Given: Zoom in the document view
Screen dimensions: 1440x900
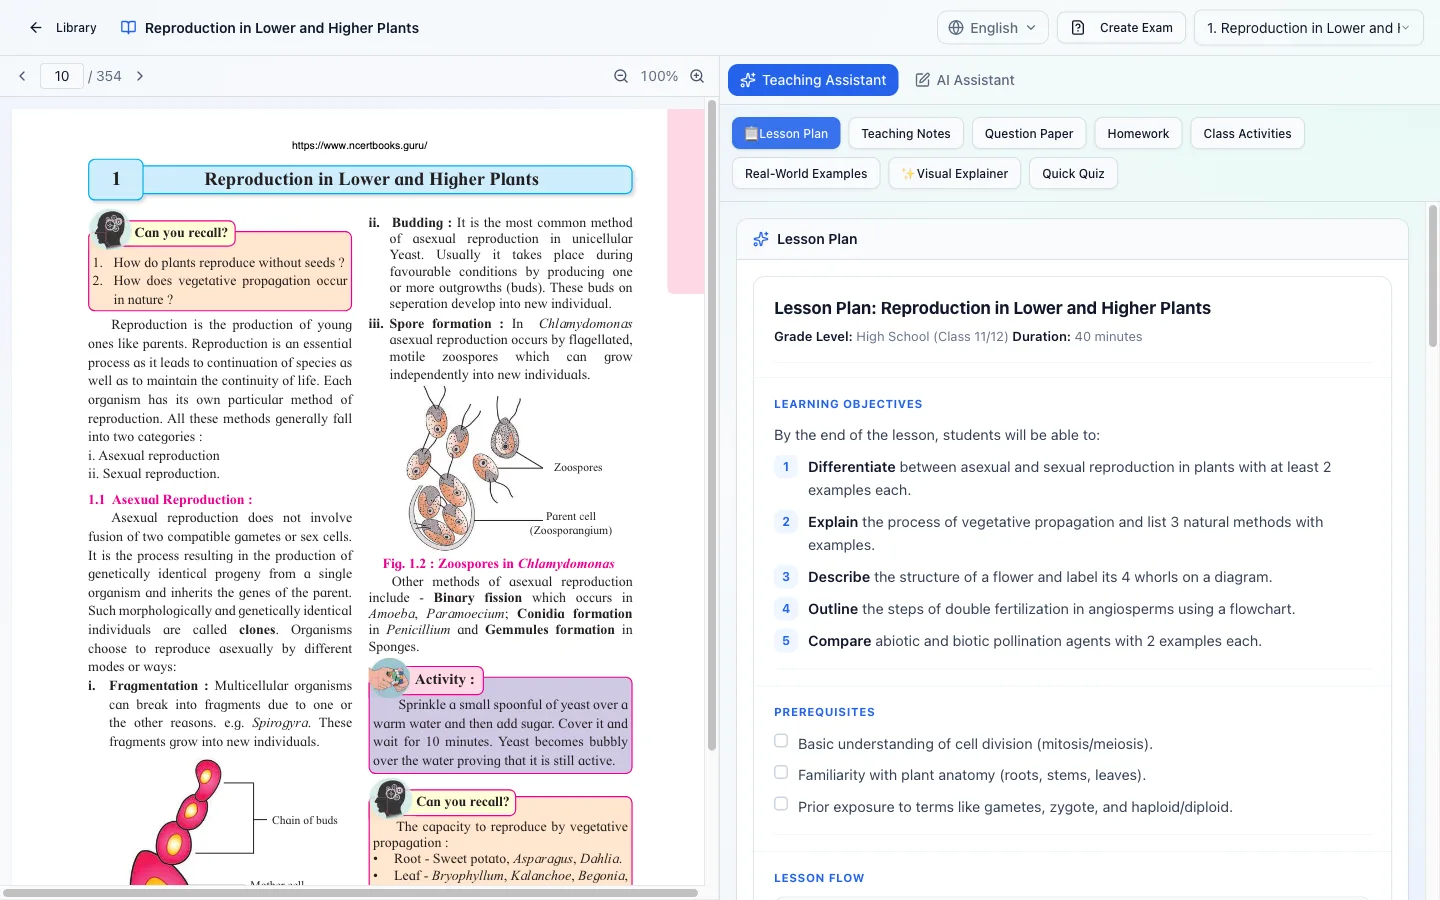Looking at the screenshot, I should tap(697, 76).
